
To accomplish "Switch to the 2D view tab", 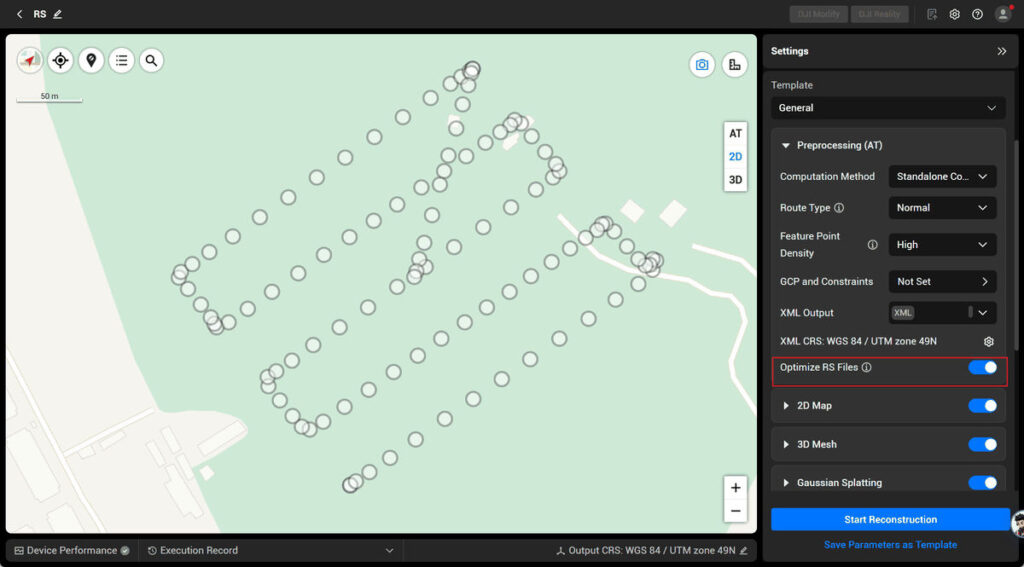I will click(x=735, y=157).
